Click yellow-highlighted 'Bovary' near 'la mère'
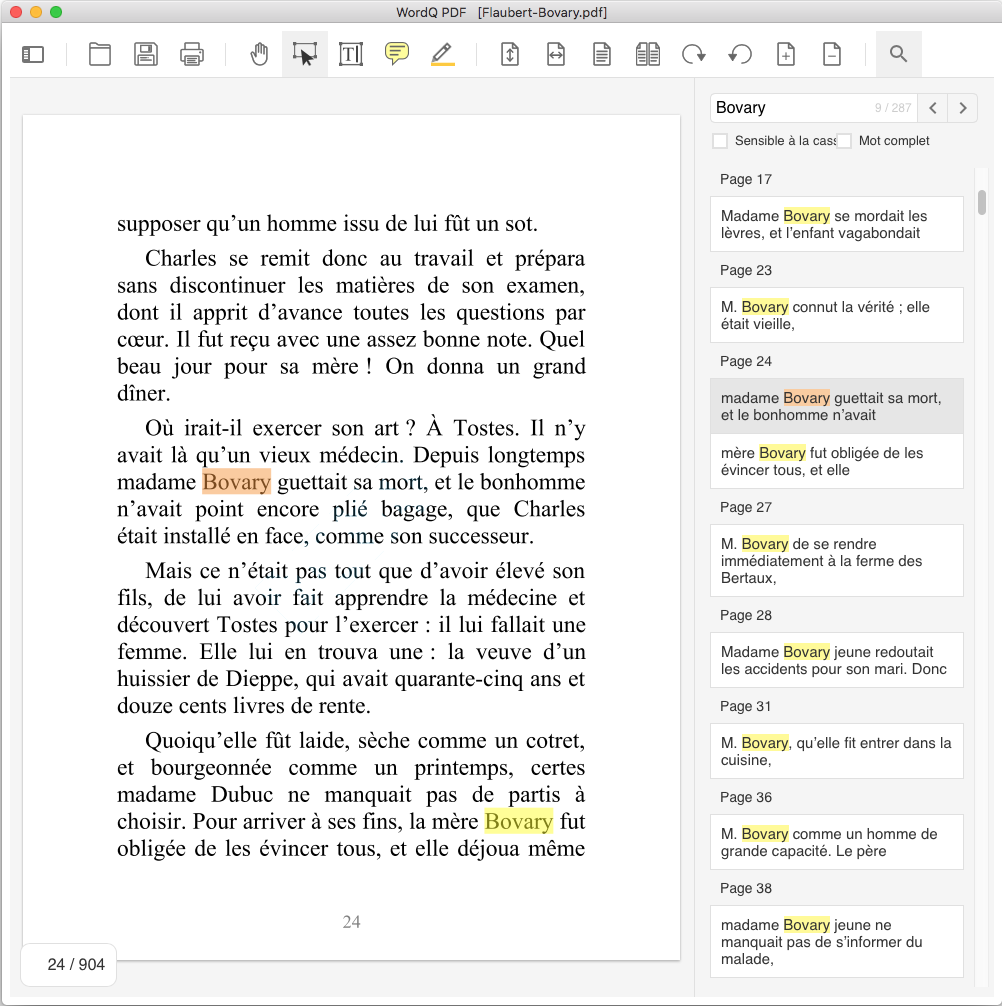The height and width of the screenshot is (1006, 1002). (x=518, y=821)
